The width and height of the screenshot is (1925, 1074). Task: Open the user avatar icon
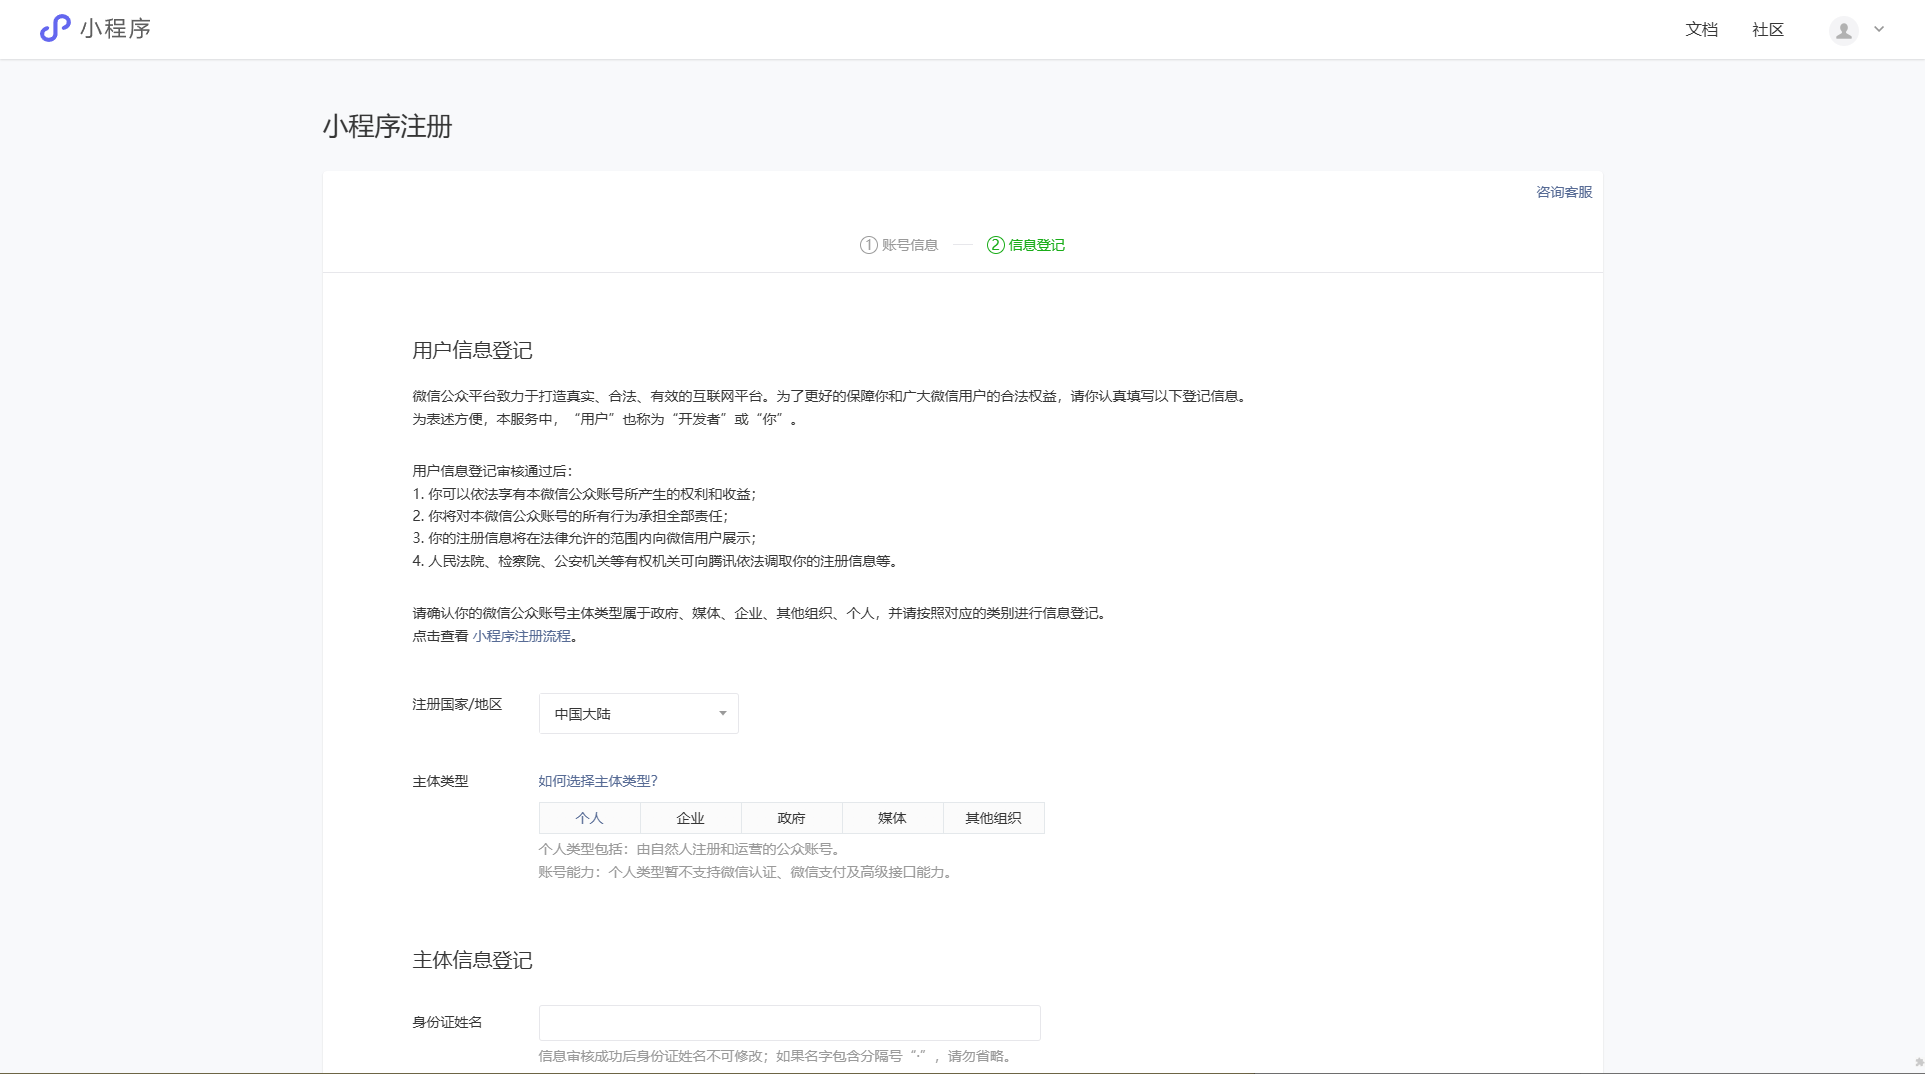click(1843, 31)
